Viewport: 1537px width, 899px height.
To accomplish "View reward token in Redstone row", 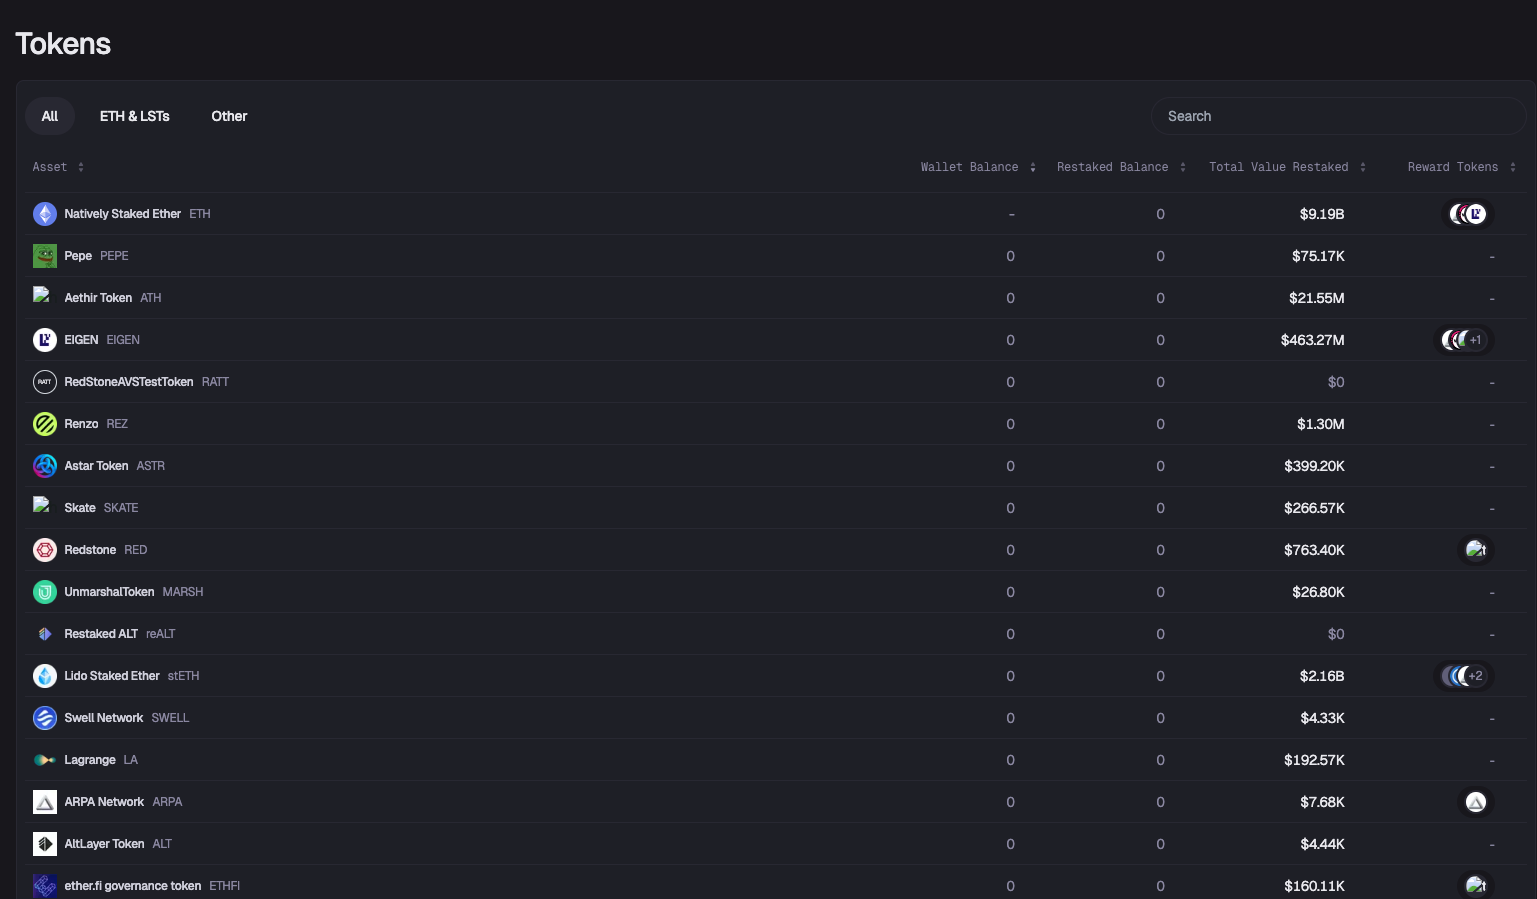I will [1476, 550].
